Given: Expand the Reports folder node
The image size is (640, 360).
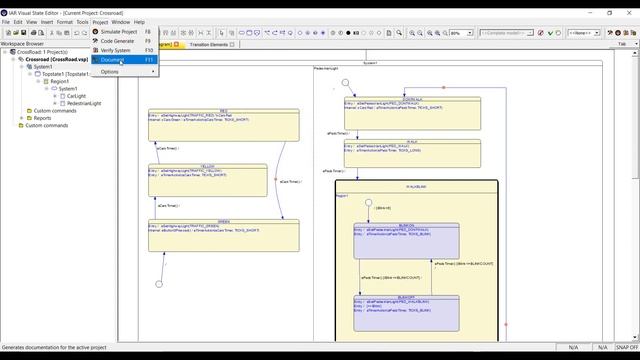Looking at the screenshot, I should (x=22, y=118).
